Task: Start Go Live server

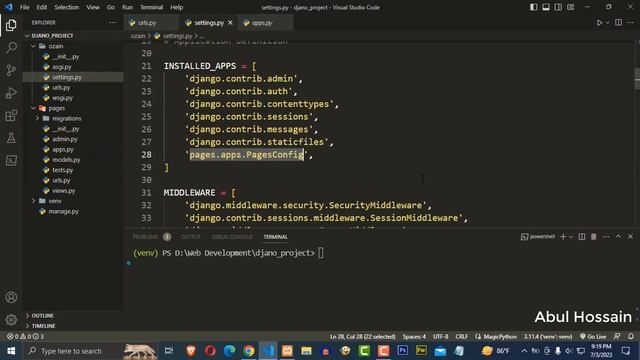Action: coord(593,336)
